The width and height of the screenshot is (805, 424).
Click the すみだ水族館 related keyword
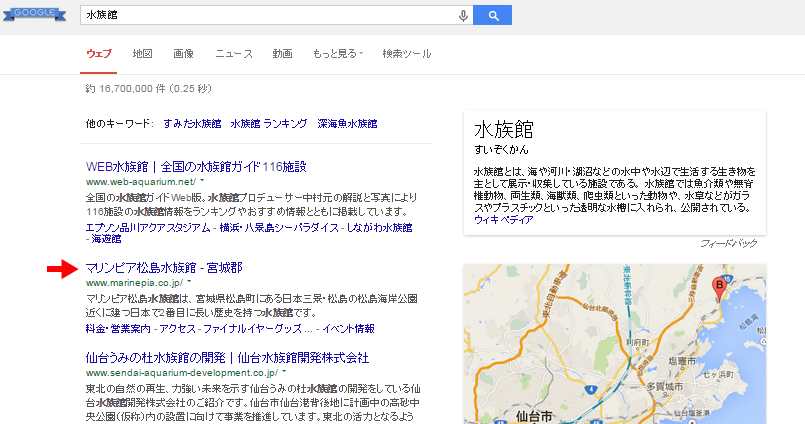(x=192, y=124)
